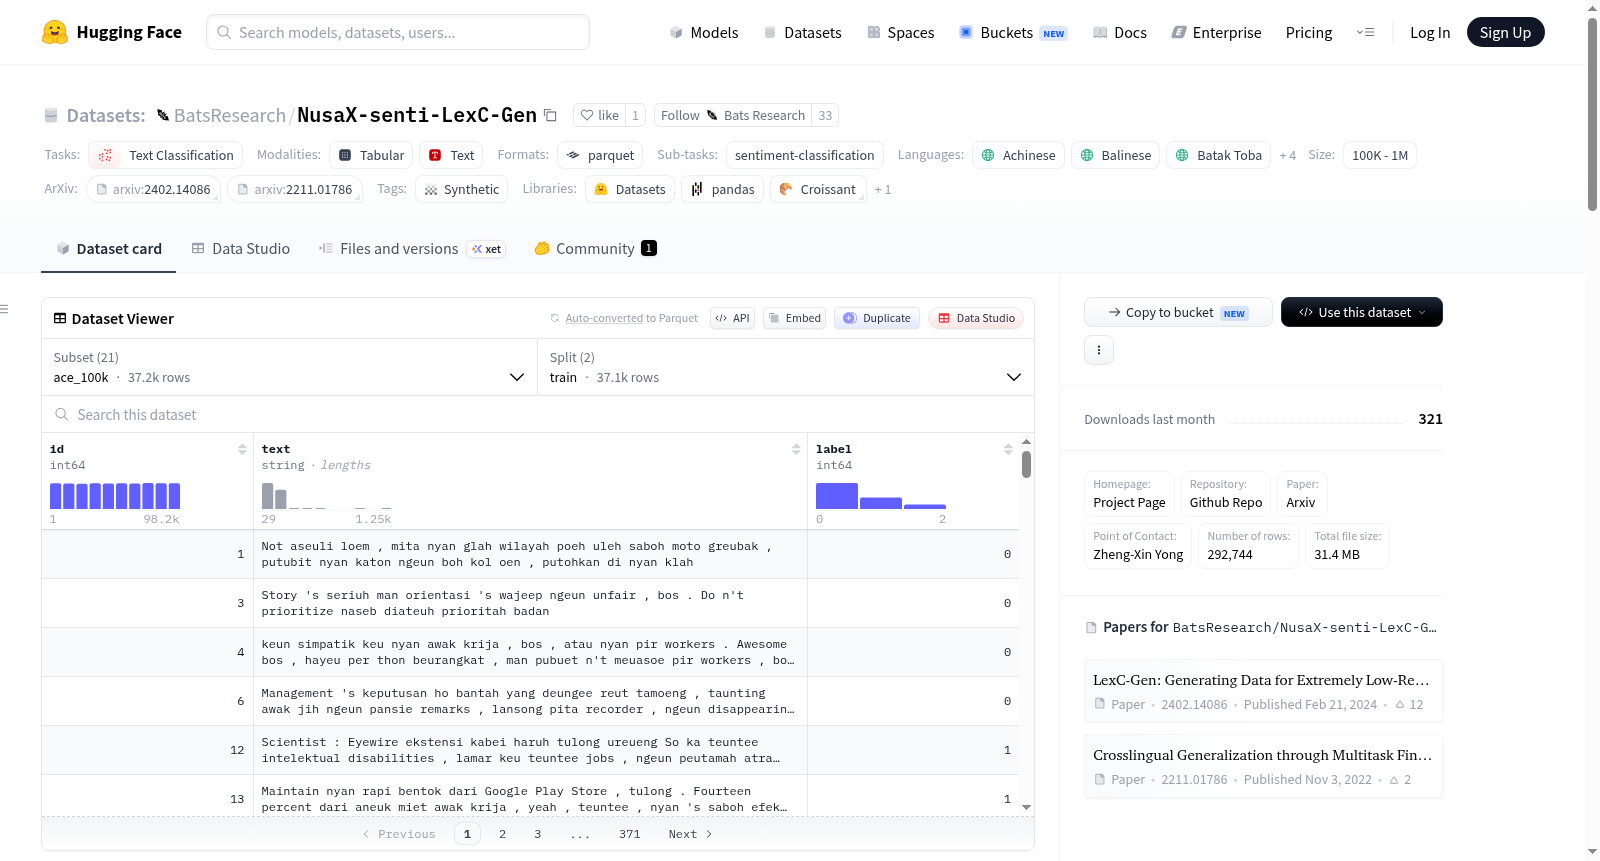Select the Croissant library tag
Viewport: 1600px width, 861px height.
(x=818, y=189)
